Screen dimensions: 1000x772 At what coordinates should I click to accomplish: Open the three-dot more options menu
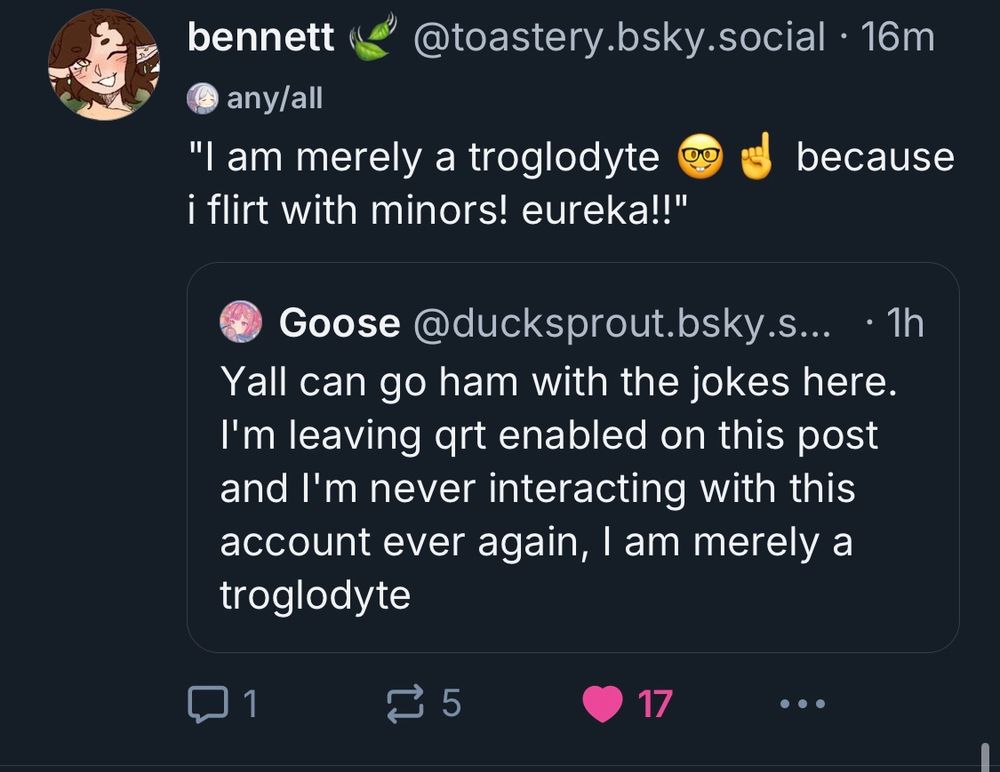coord(803,705)
